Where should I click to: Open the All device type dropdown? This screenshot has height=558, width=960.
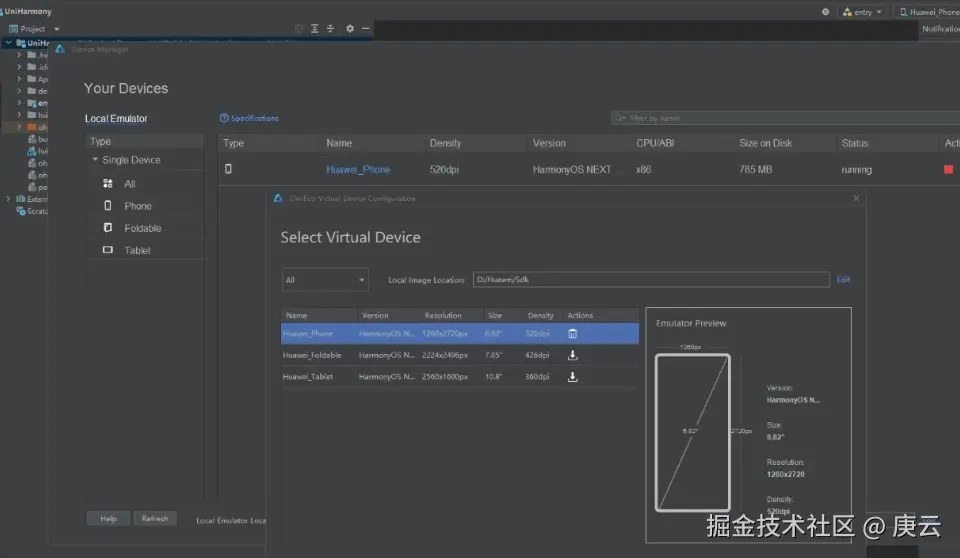pyautogui.click(x=325, y=280)
